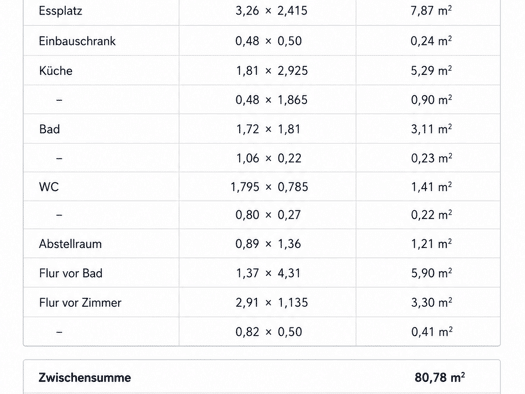
Task: Select the Flur vor Zimmer label
Action: pyautogui.click(x=80, y=303)
